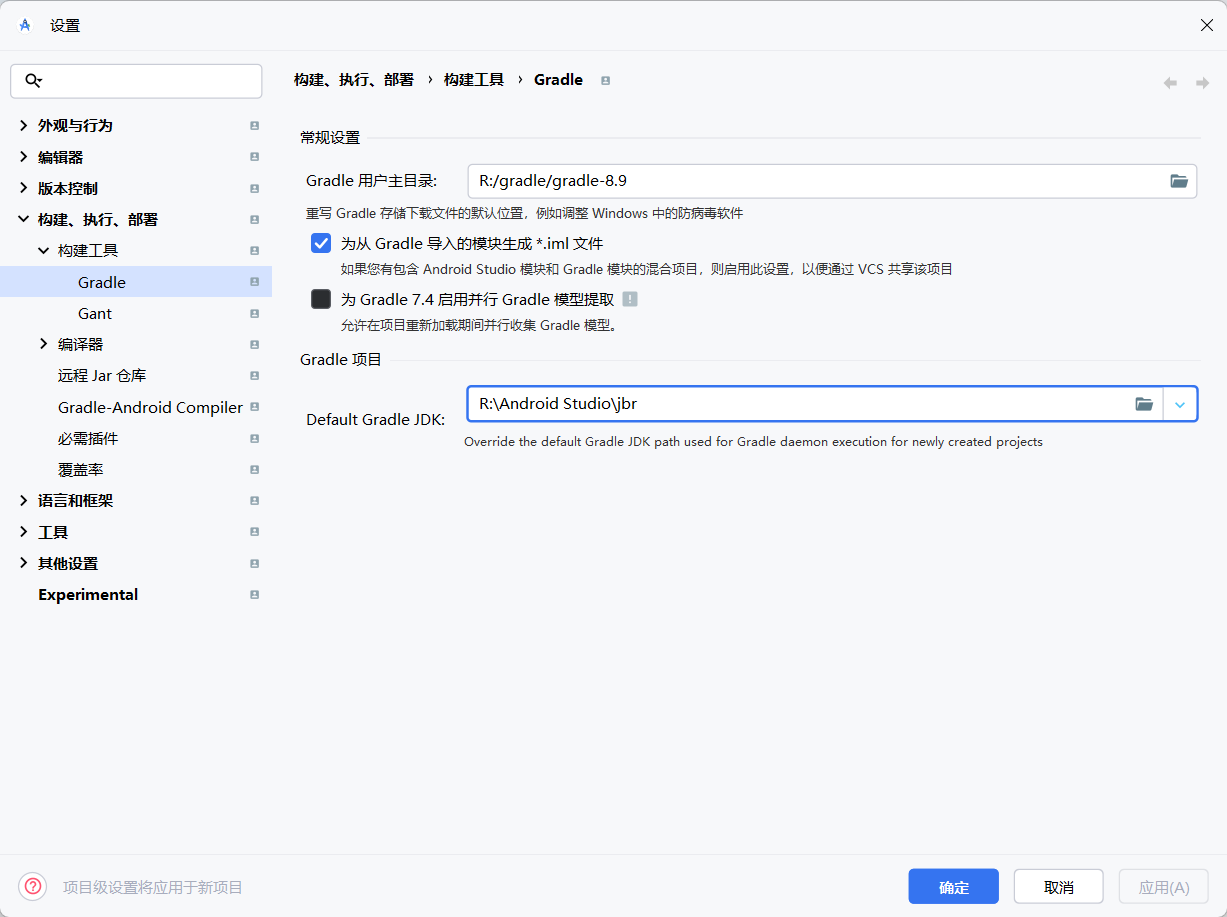This screenshot has width=1227, height=917.
Task: Click the forward navigation arrow
Action: 1202,83
